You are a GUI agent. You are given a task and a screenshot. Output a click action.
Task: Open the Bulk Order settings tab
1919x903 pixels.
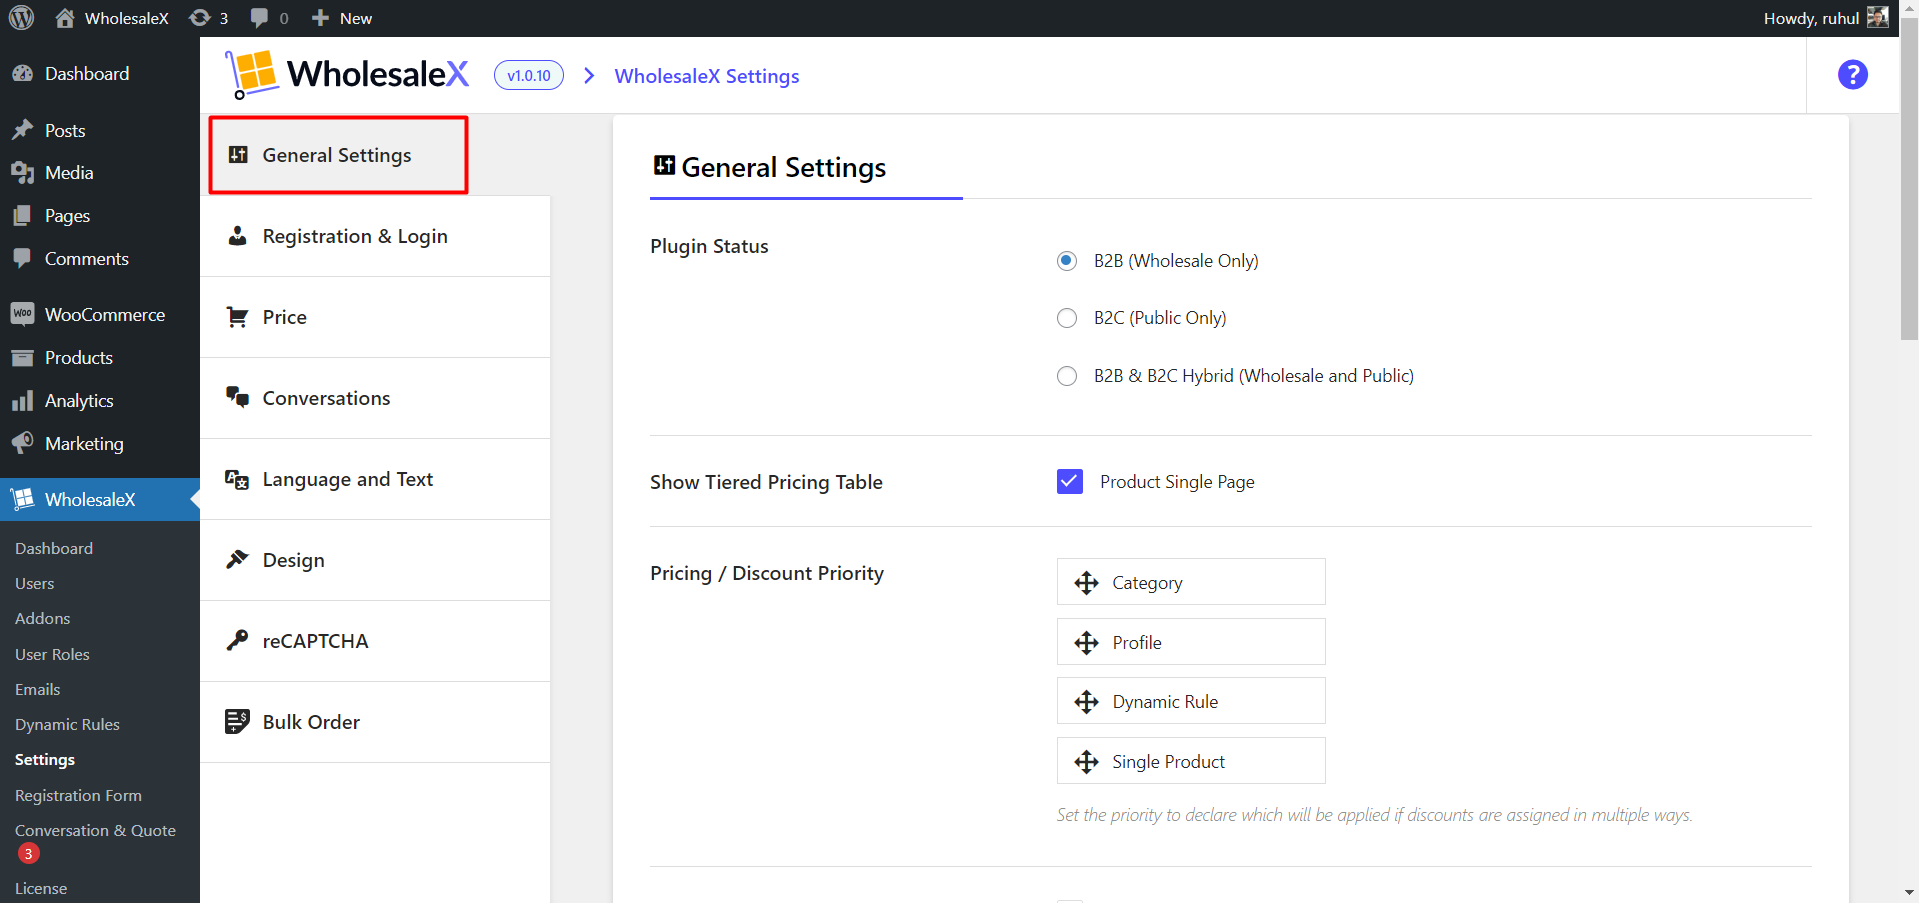coord(375,722)
